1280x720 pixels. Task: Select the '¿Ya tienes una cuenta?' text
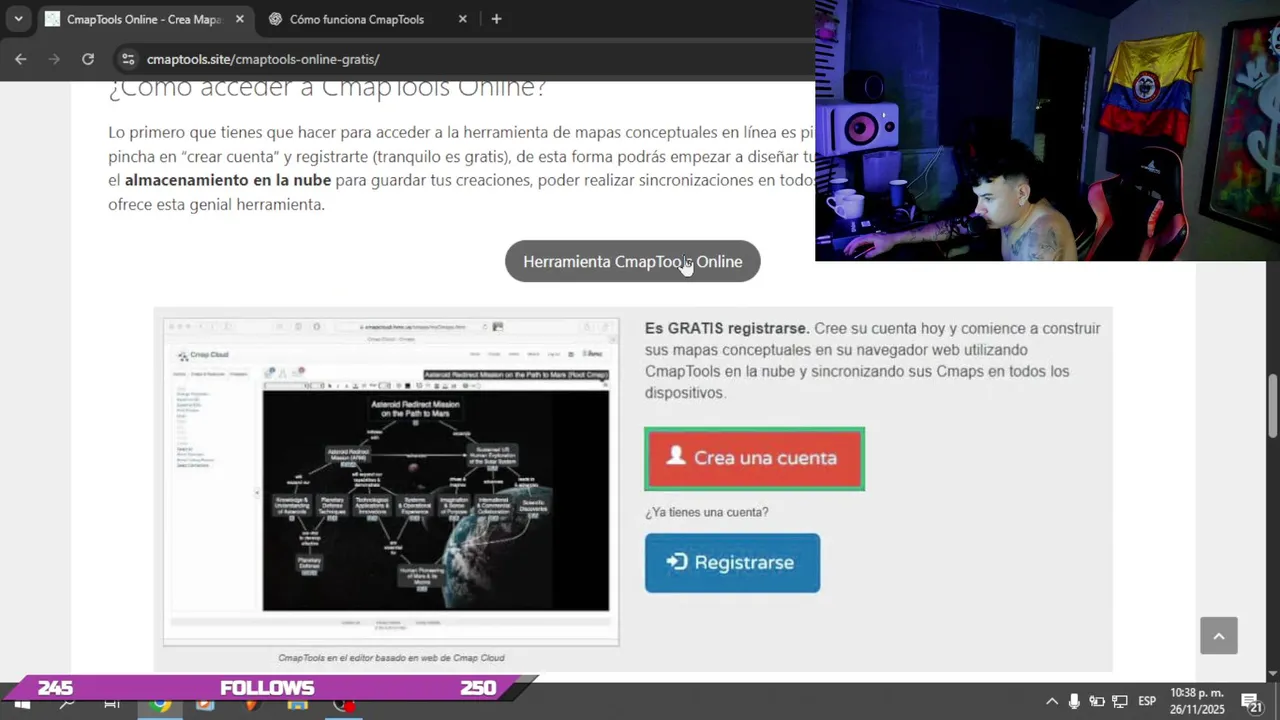click(x=706, y=512)
